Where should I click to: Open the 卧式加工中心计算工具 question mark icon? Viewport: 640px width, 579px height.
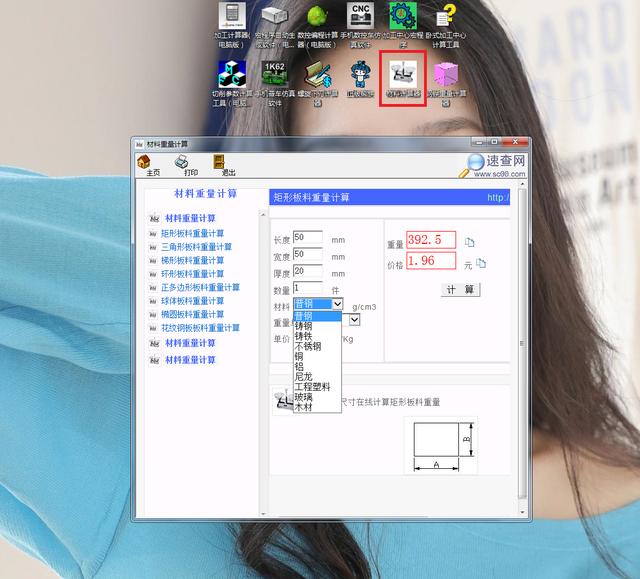[446, 16]
